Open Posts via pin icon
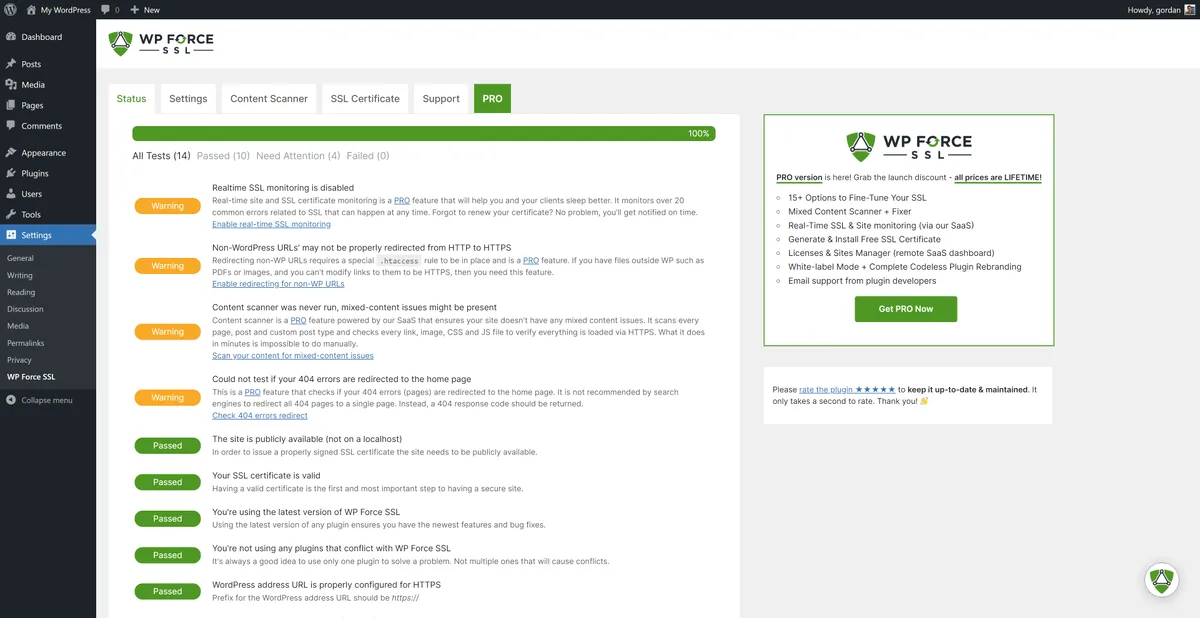The height and width of the screenshot is (618, 1200). coord(11,64)
